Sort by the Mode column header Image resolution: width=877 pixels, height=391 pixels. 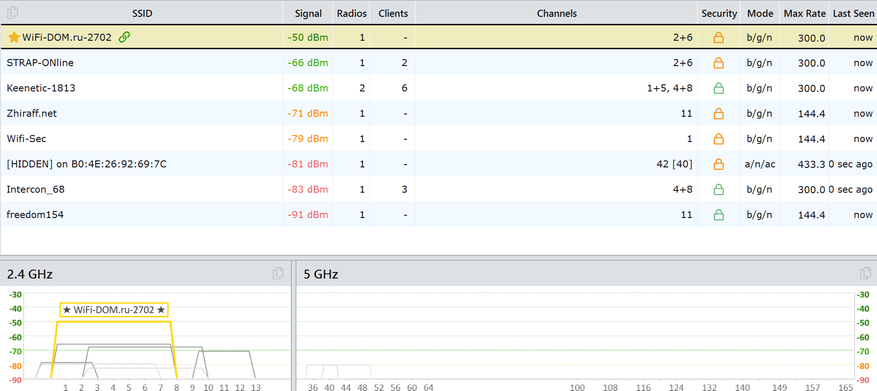coord(760,13)
